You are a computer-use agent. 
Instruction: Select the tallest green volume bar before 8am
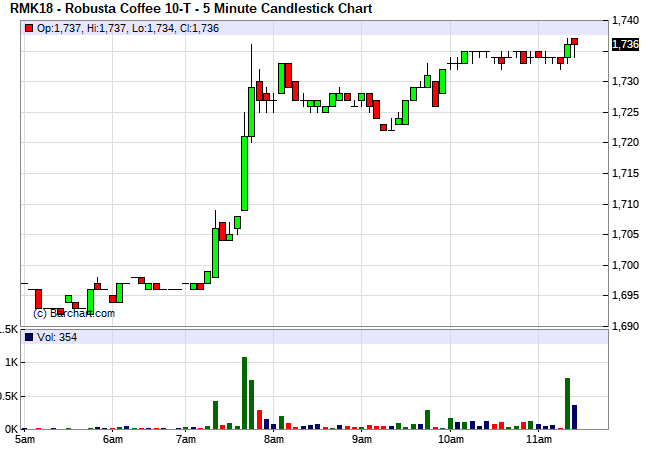coord(244,392)
